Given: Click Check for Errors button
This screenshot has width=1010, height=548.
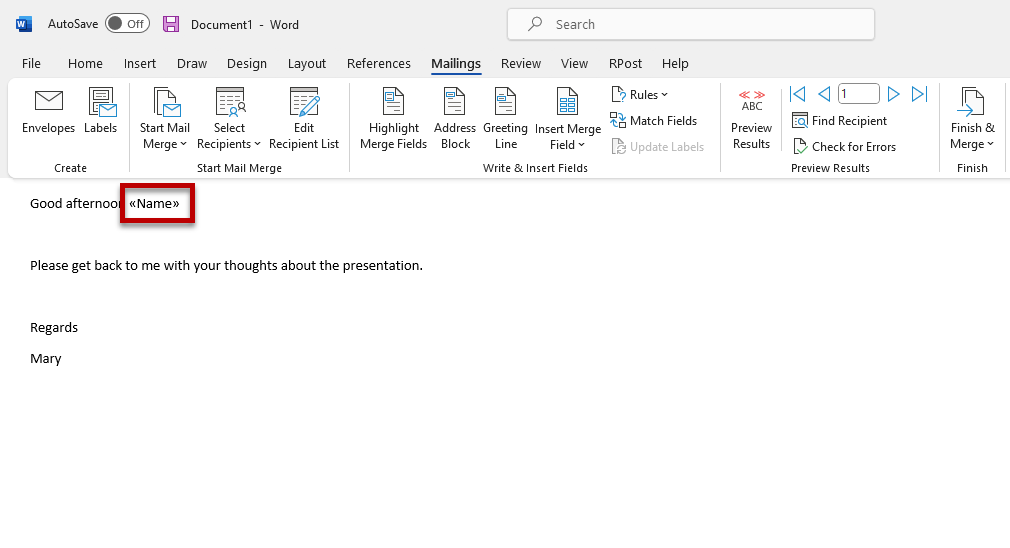Looking at the screenshot, I should (x=844, y=147).
